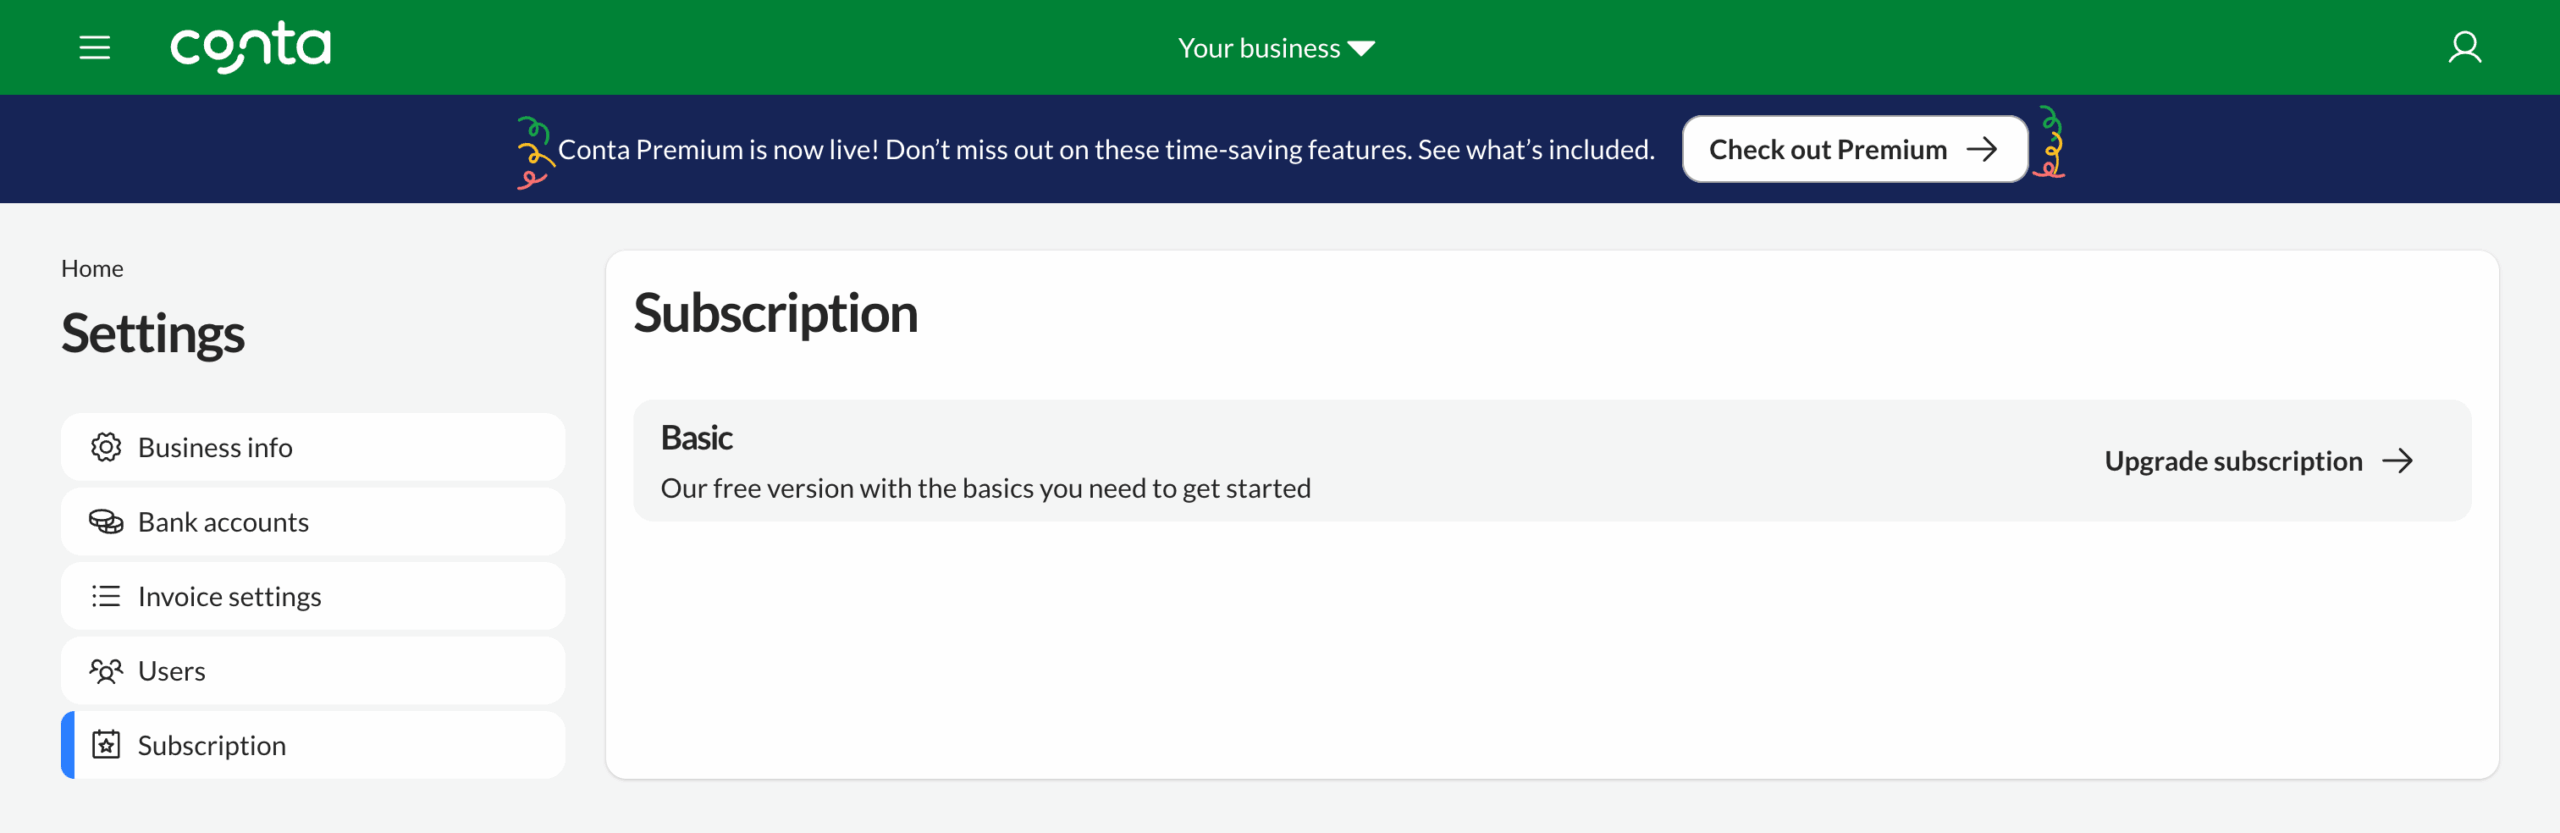Click the Check out Premium button
The height and width of the screenshot is (833, 2560).
1855,148
